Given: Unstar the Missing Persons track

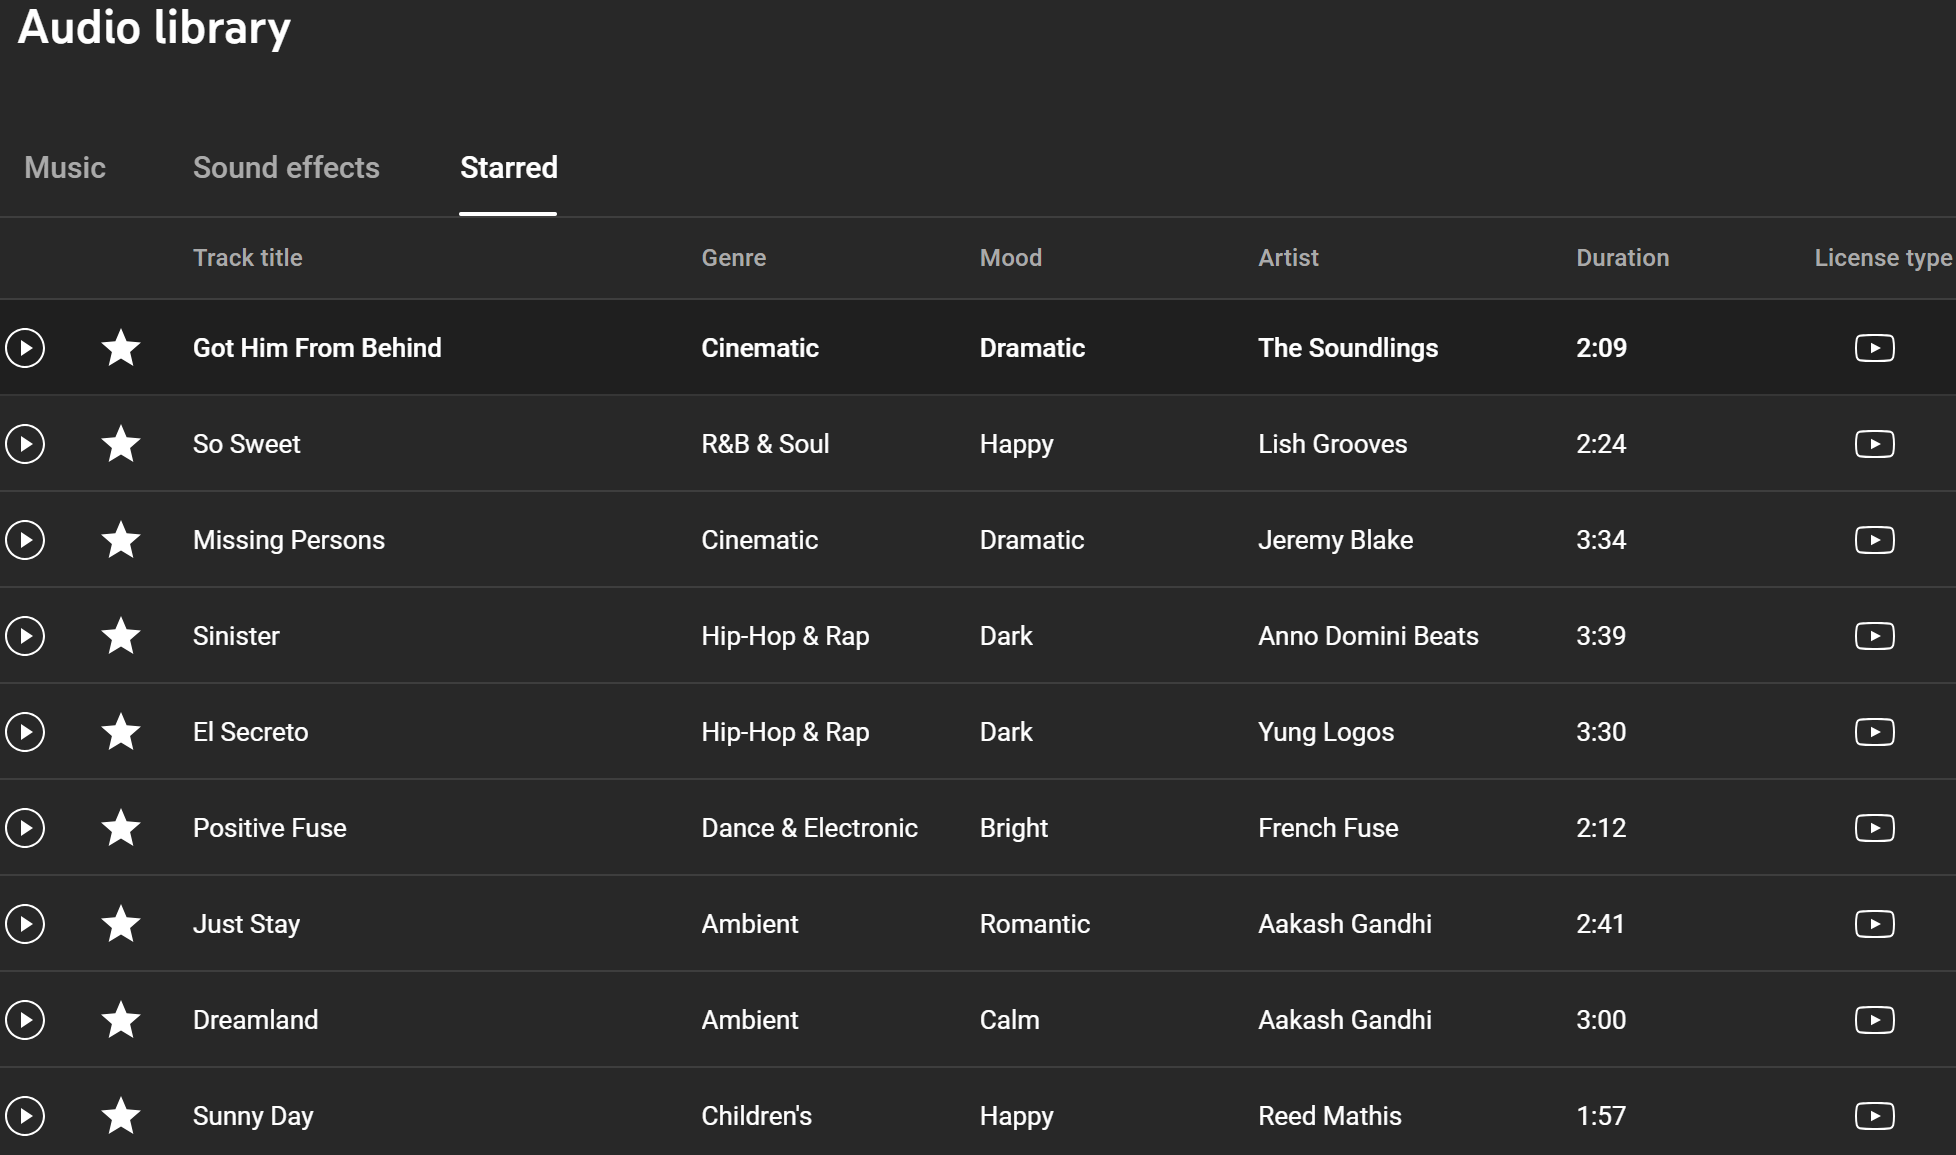Looking at the screenshot, I should click(121, 539).
